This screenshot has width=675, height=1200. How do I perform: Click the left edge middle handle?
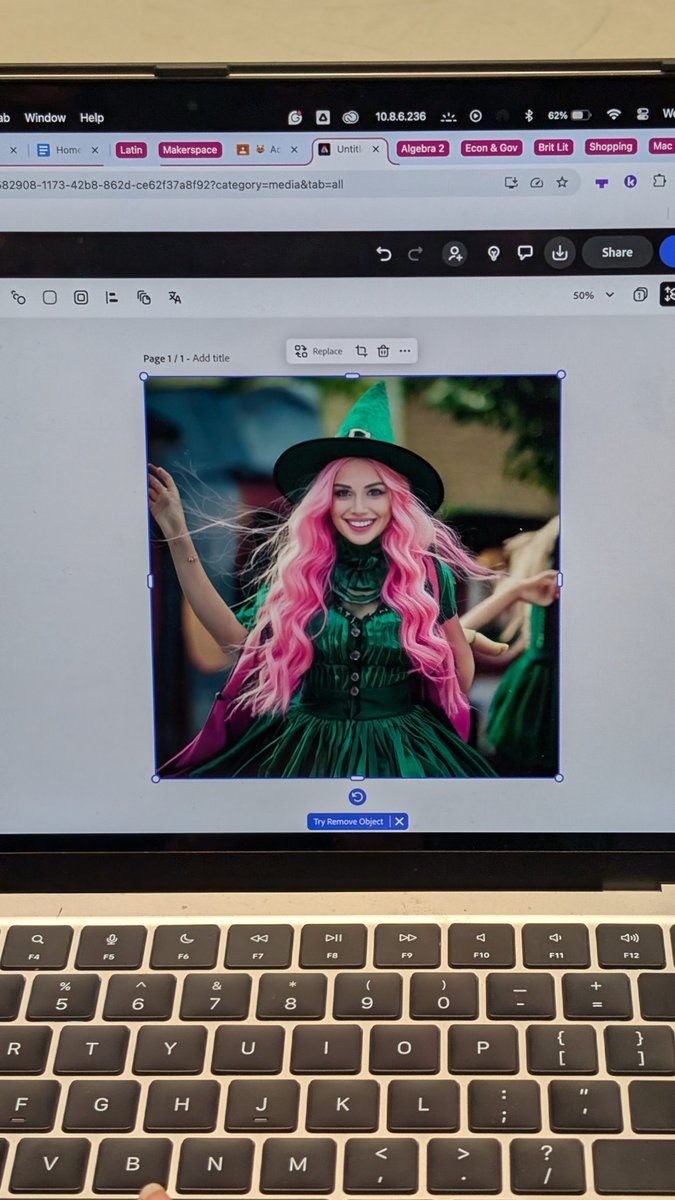click(x=149, y=581)
